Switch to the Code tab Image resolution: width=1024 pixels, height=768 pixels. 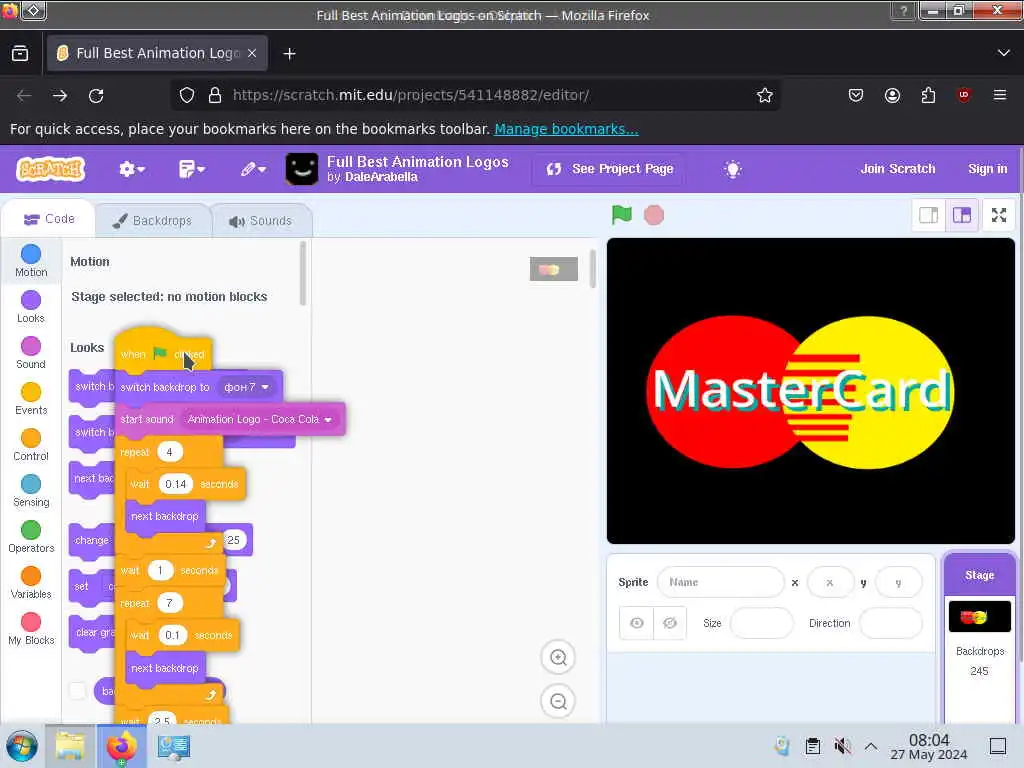point(48,219)
